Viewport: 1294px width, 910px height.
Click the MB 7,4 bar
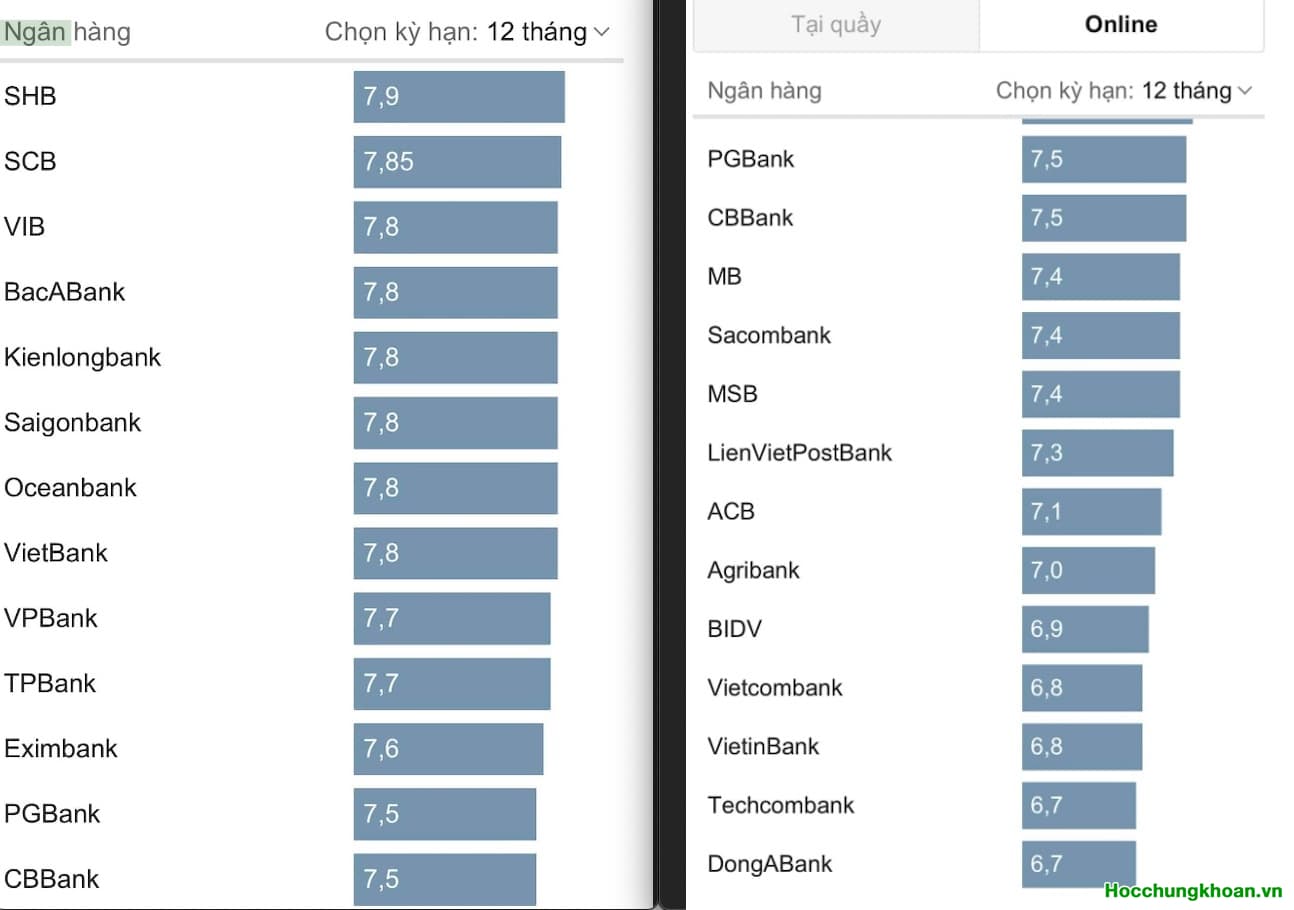pyautogui.click(x=1100, y=277)
